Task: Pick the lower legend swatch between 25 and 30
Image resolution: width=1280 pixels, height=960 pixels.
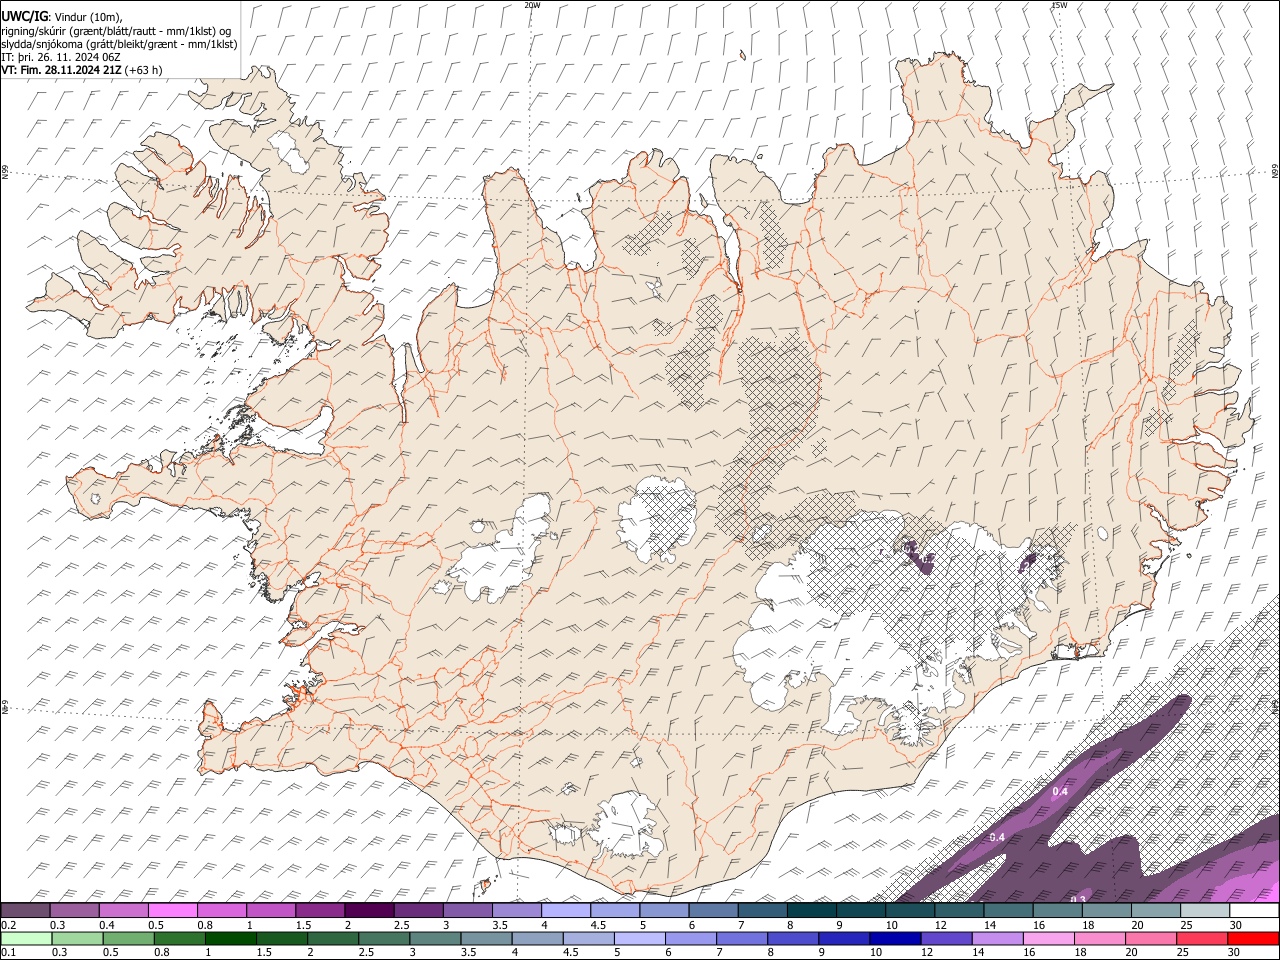Action: [x=1202, y=938]
